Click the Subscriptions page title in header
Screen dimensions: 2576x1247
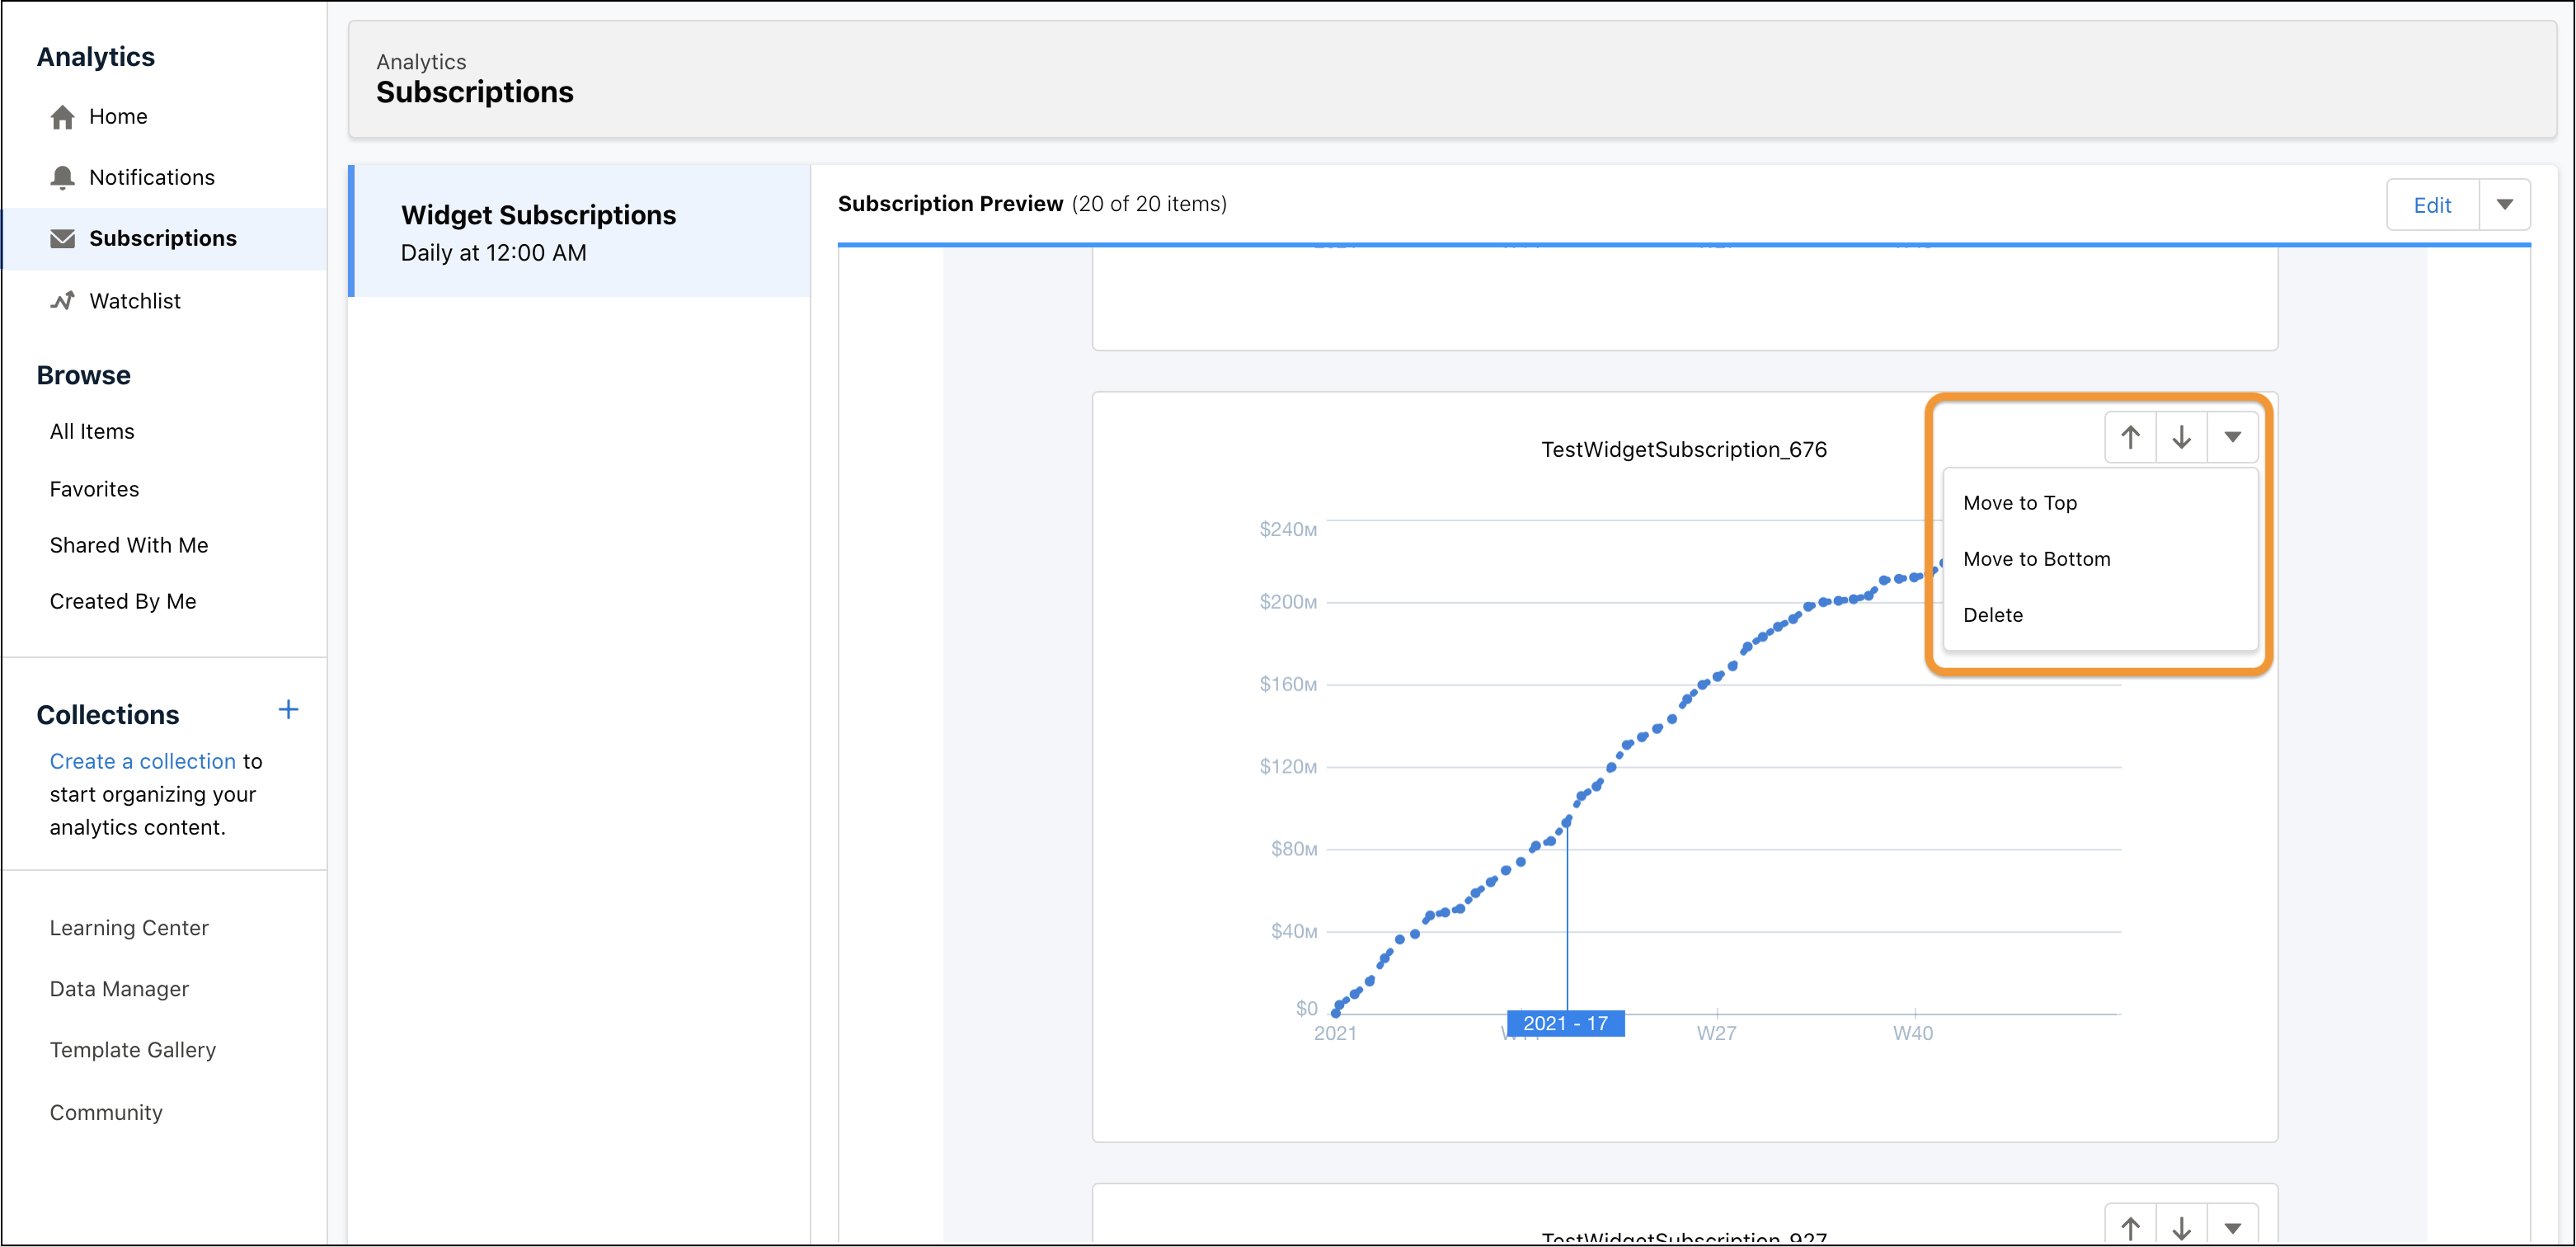(475, 92)
